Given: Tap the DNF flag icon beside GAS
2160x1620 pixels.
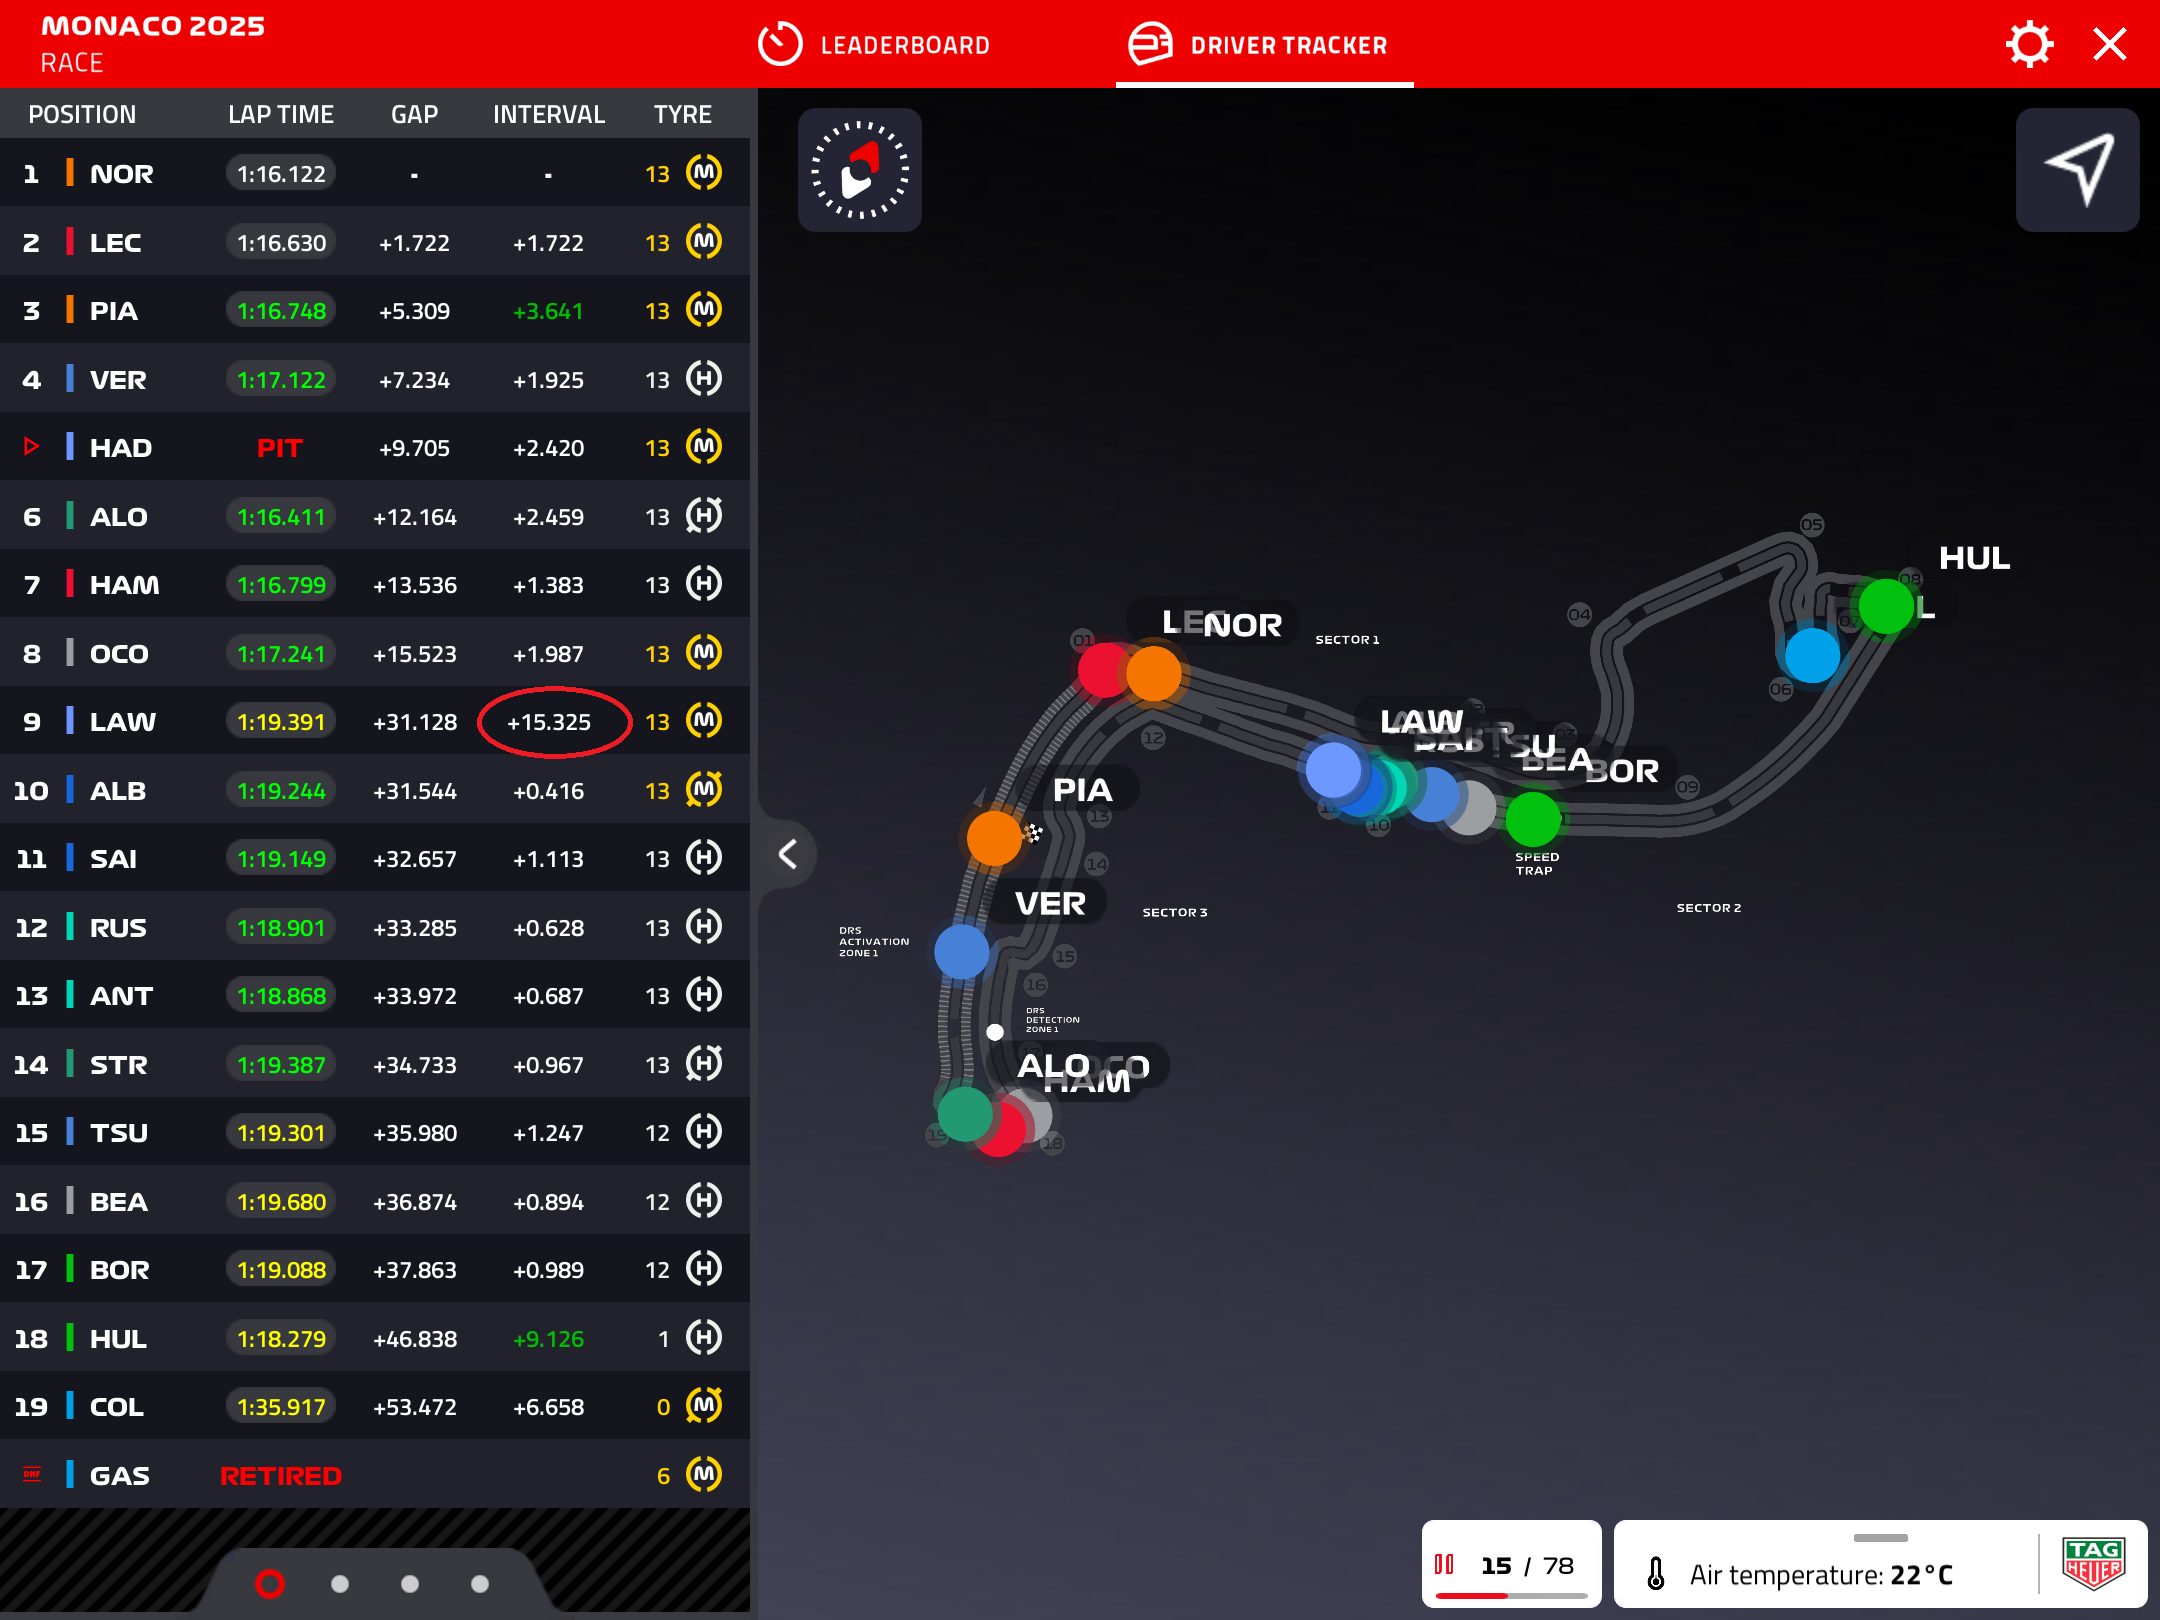Looking at the screenshot, I should click(x=32, y=1474).
